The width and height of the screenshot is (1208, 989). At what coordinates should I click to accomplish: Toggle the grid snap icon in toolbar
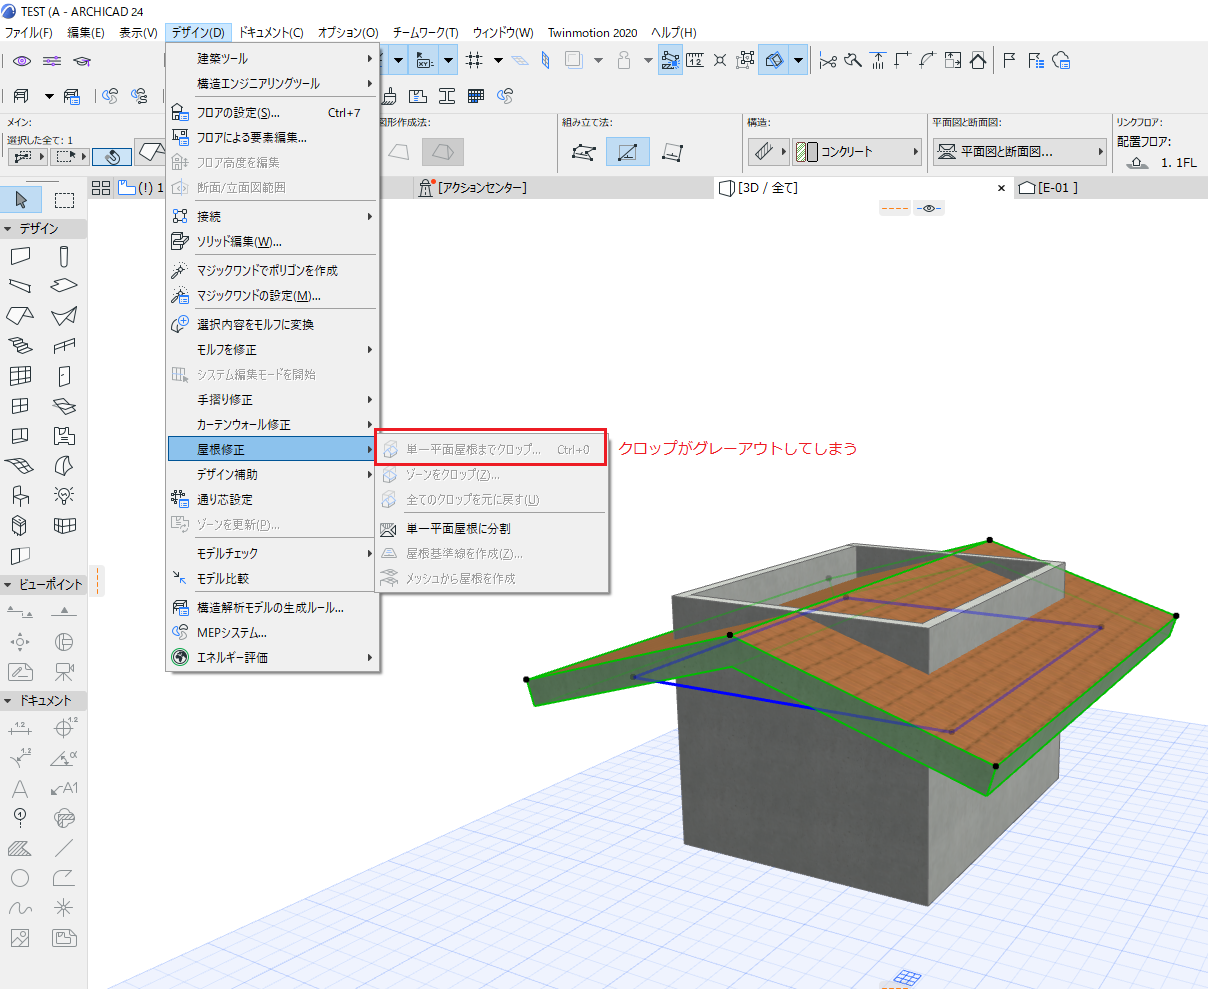pyautogui.click(x=474, y=61)
